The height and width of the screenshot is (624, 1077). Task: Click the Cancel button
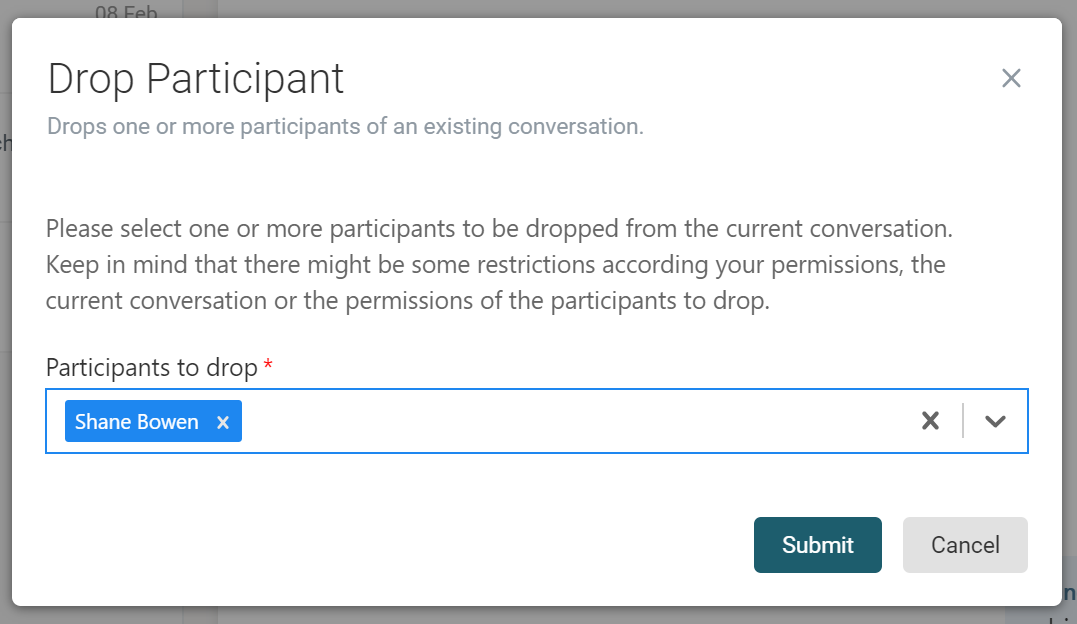tap(964, 545)
